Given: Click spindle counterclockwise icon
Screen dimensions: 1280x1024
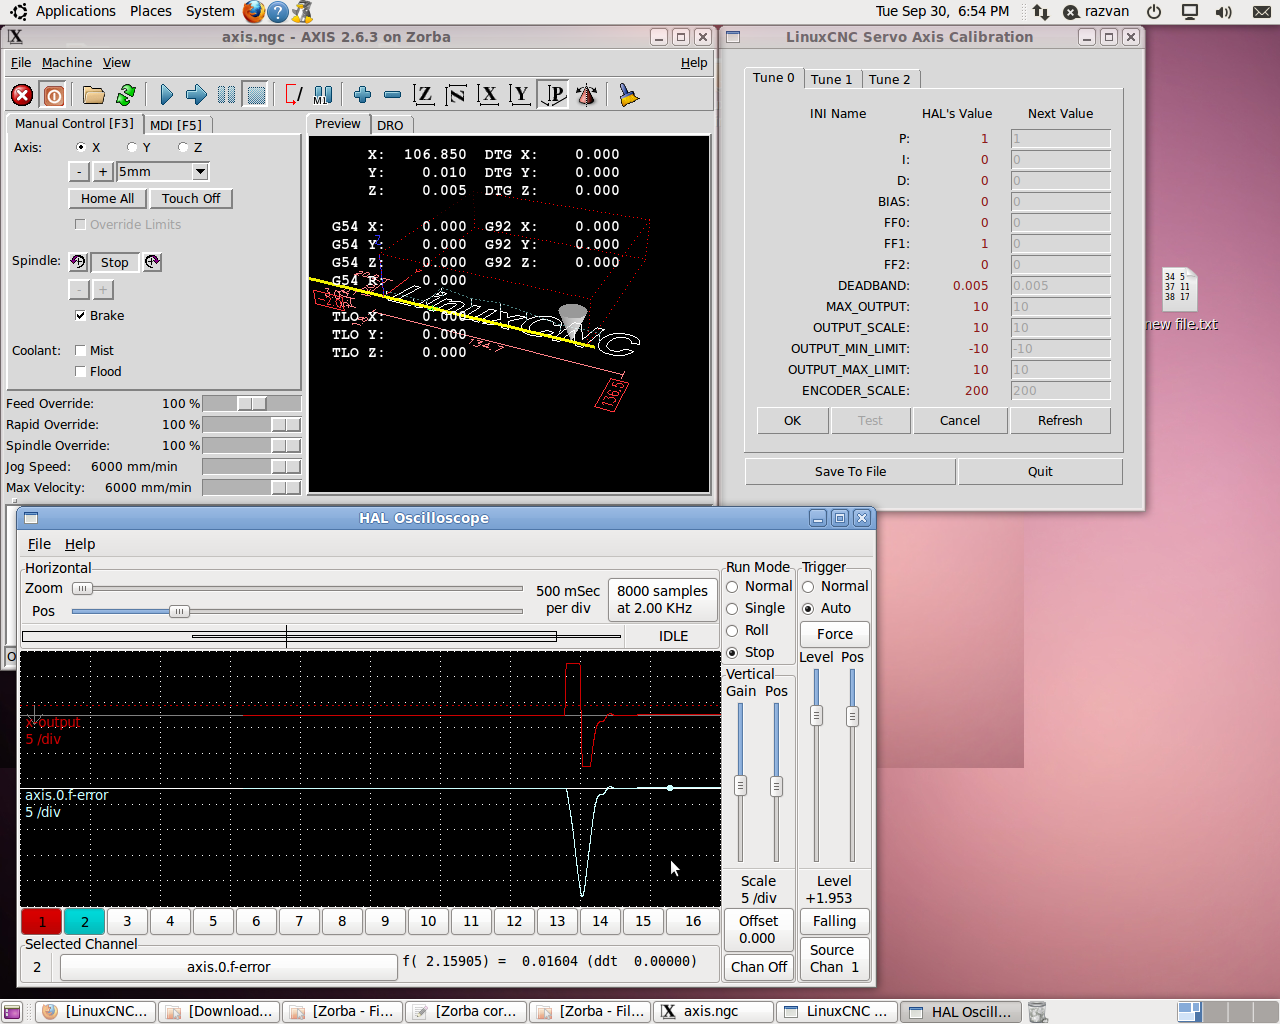Looking at the screenshot, I should tap(78, 262).
